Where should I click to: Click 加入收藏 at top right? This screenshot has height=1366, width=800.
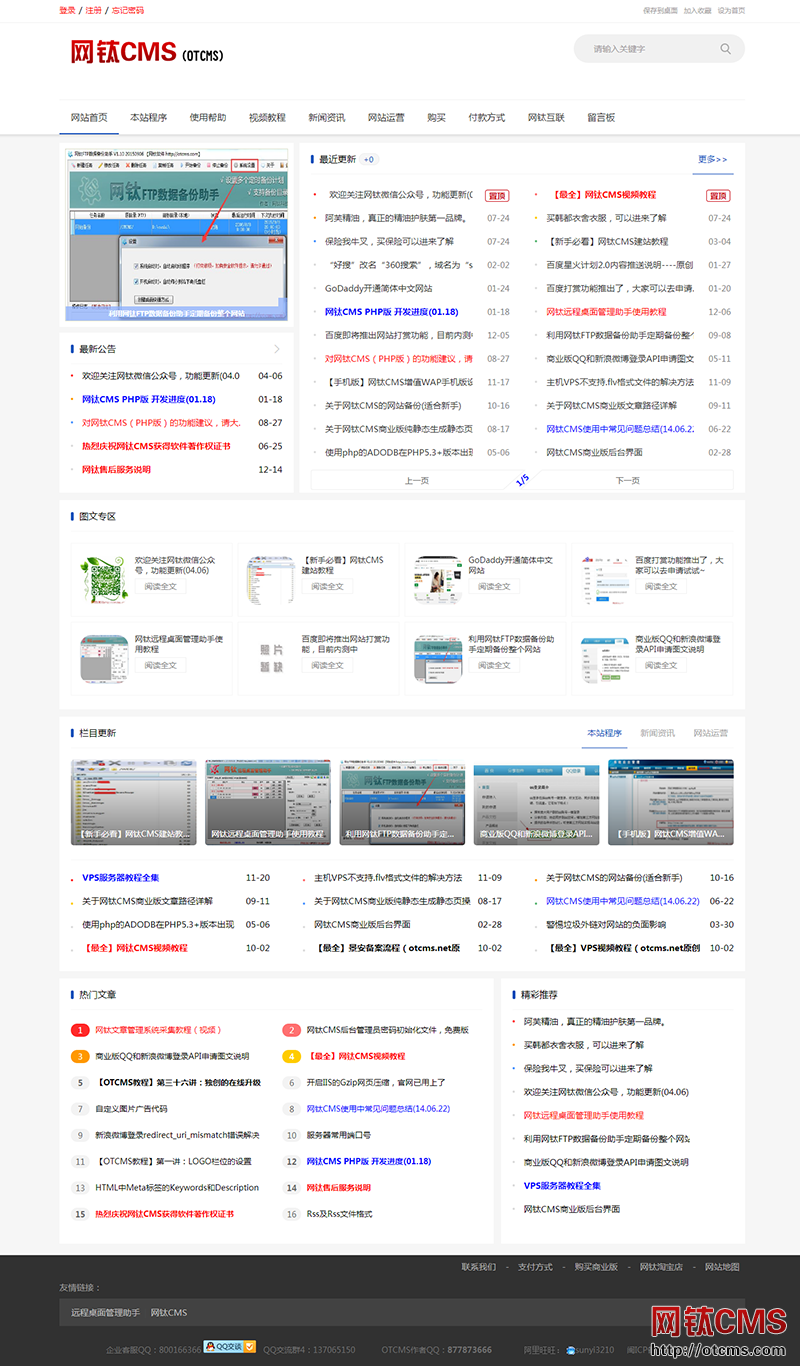click(698, 10)
